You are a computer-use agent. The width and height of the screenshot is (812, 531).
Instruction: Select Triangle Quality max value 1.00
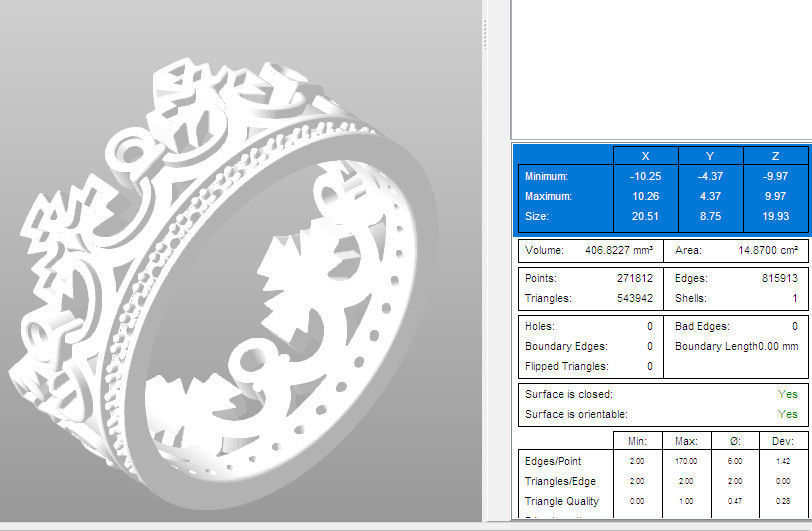686,501
